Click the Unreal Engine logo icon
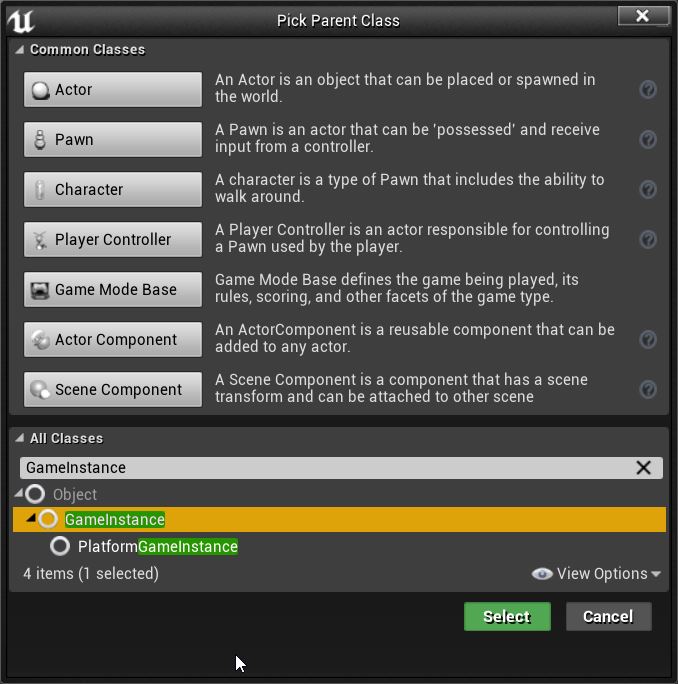This screenshot has width=678, height=684. click(22, 19)
